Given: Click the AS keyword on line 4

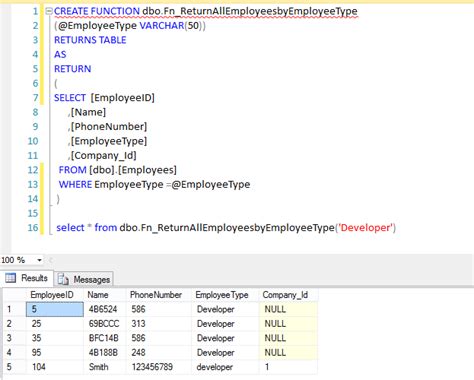Looking at the screenshot, I should click(x=60, y=54).
